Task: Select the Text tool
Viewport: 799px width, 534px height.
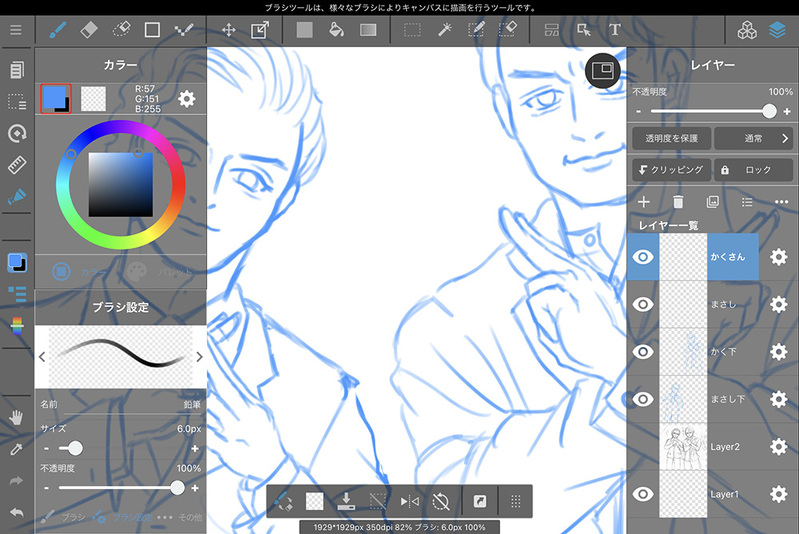Action: tap(615, 30)
